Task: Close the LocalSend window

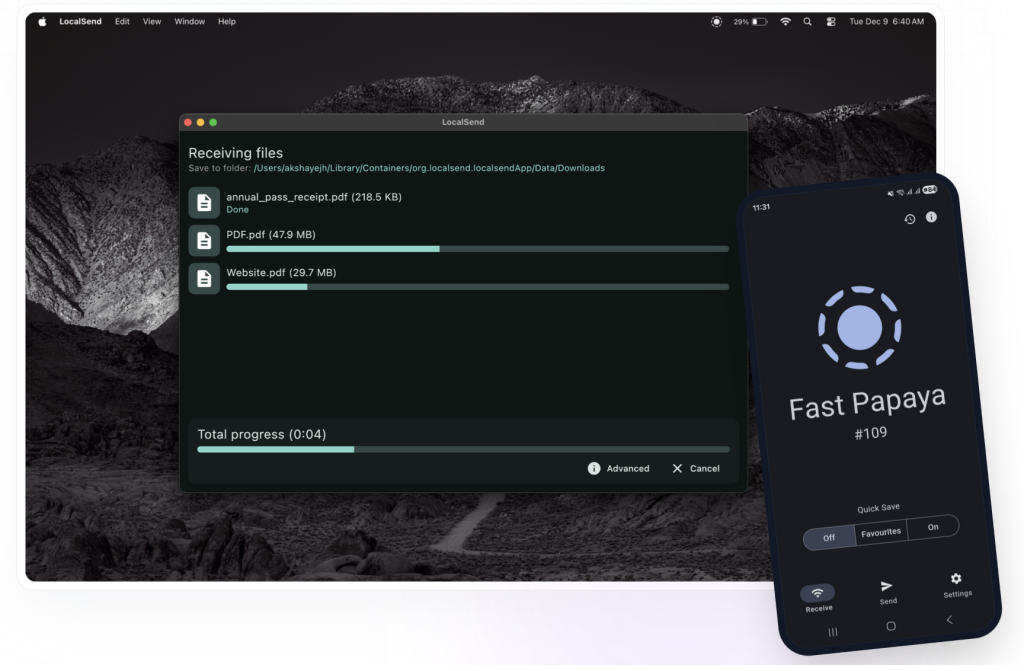Action: pyautogui.click(x=188, y=122)
